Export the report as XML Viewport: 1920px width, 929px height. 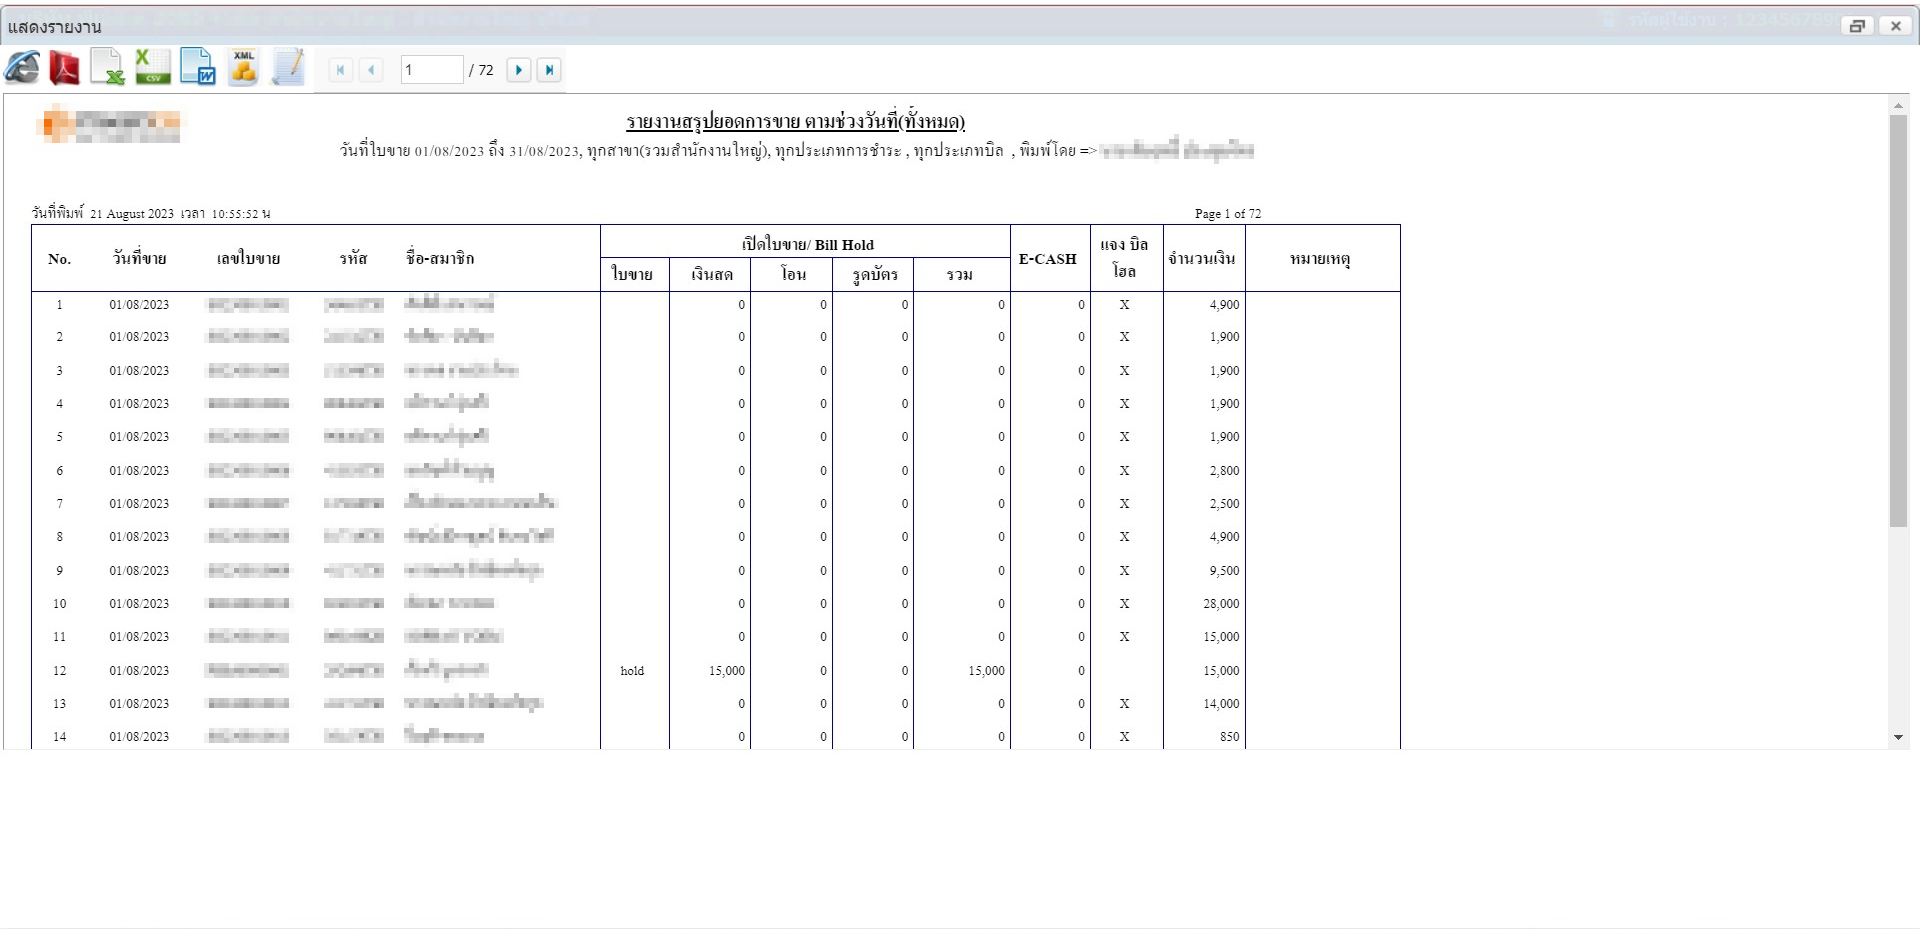pyautogui.click(x=243, y=68)
